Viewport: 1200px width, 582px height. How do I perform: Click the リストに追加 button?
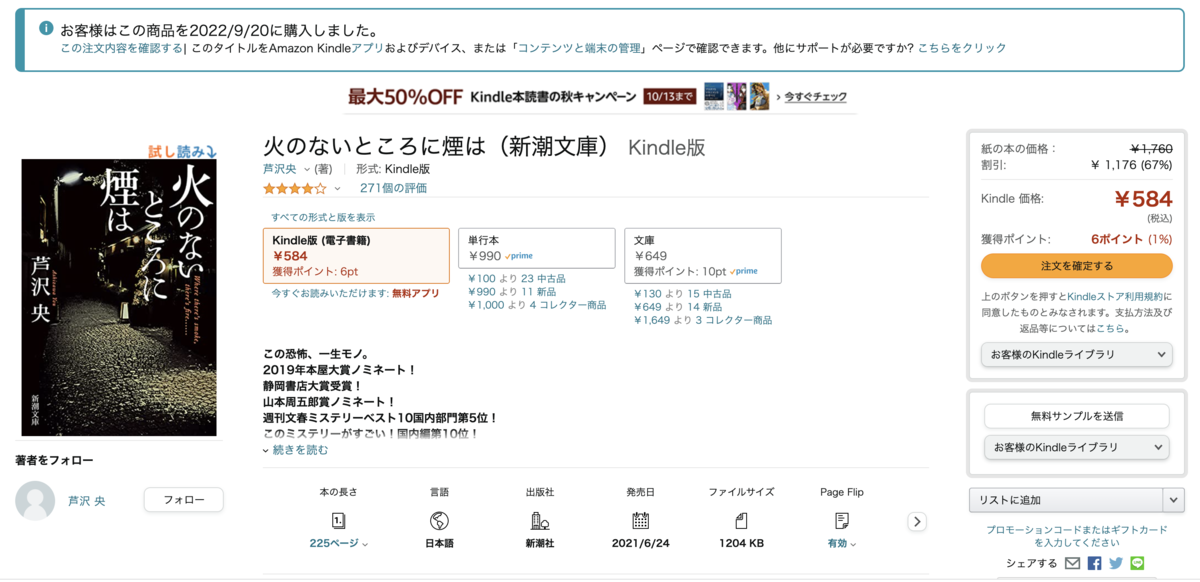point(1066,500)
